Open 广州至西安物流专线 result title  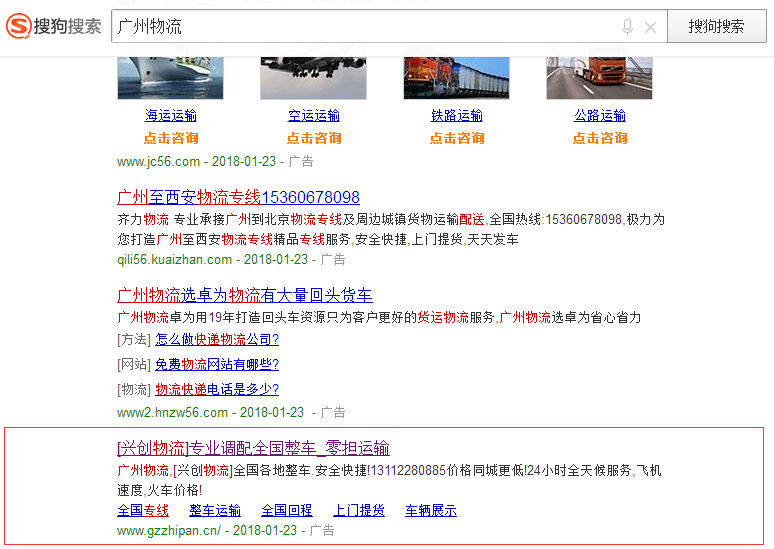tap(238, 197)
